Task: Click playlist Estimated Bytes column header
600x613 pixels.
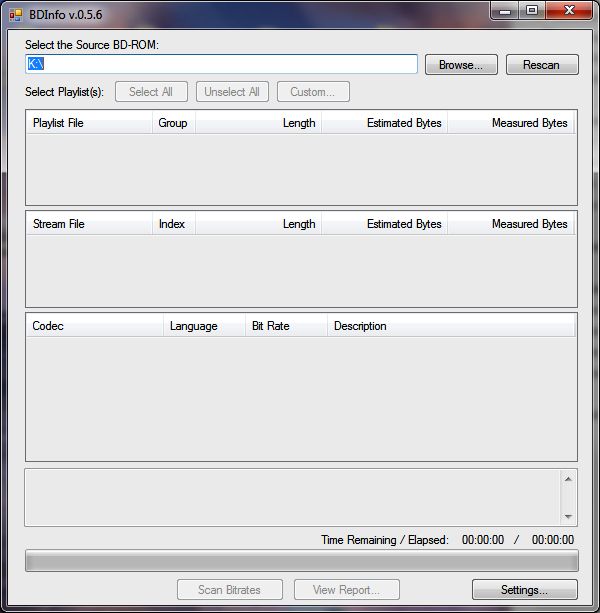Action: pyautogui.click(x=385, y=123)
